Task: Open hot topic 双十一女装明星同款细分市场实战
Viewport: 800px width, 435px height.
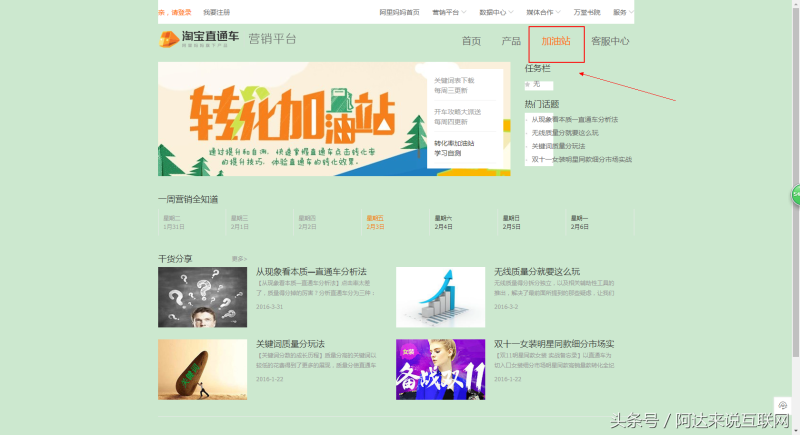Action: point(582,159)
